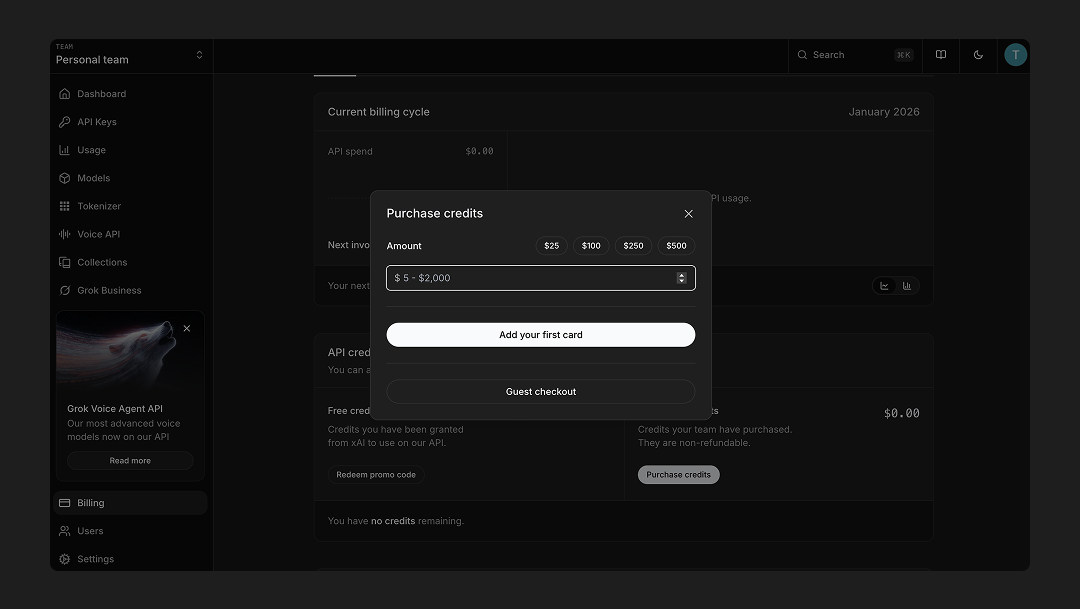Screen dimensions: 1080x609
Task: Select the $500 amount preset
Action: click(x=676, y=246)
